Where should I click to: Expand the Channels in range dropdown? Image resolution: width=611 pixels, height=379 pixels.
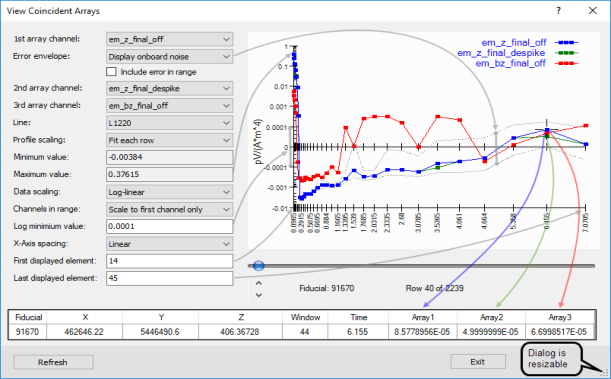(x=170, y=209)
